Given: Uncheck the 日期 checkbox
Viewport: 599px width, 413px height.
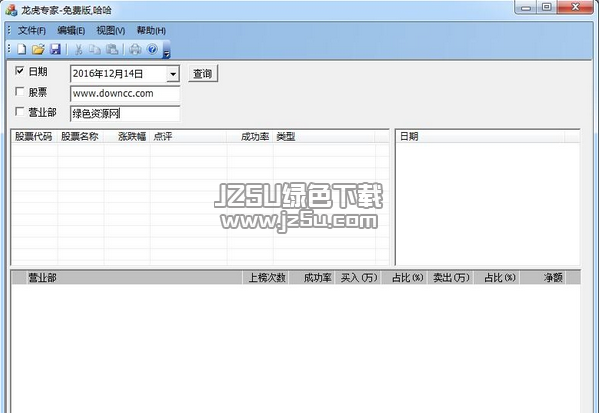Looking at the screenshot, I should click(19, 71).
